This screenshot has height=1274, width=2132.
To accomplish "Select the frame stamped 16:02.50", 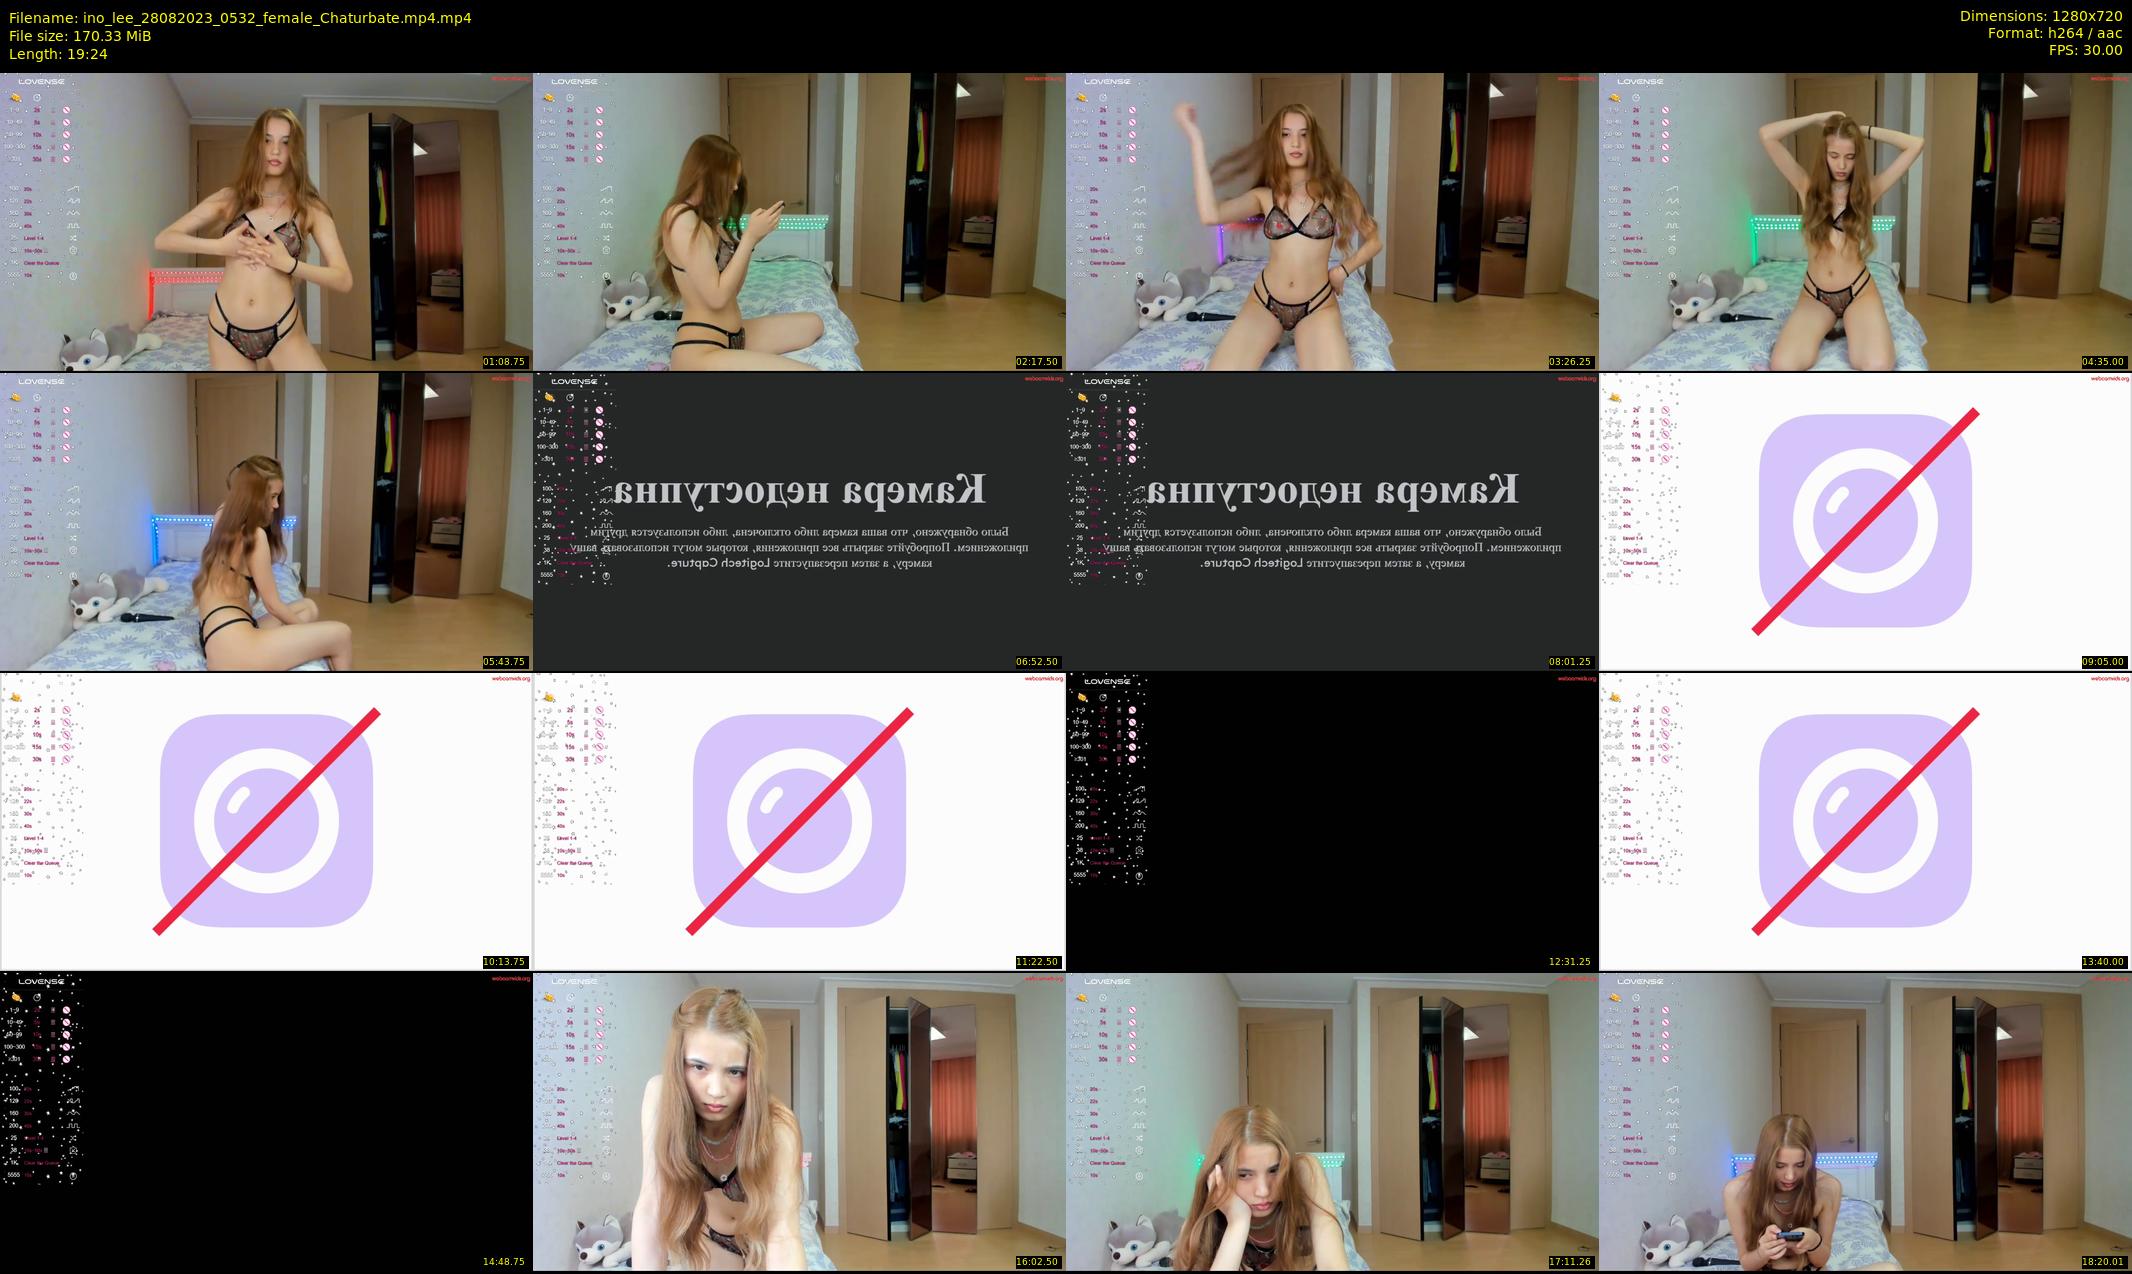I will pyautogui.click(x=799, y=1121).
